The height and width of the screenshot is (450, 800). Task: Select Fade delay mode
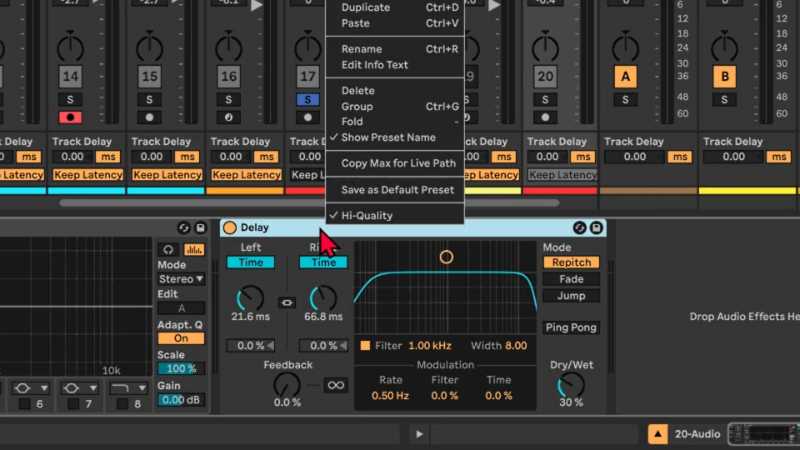[571, 279]
